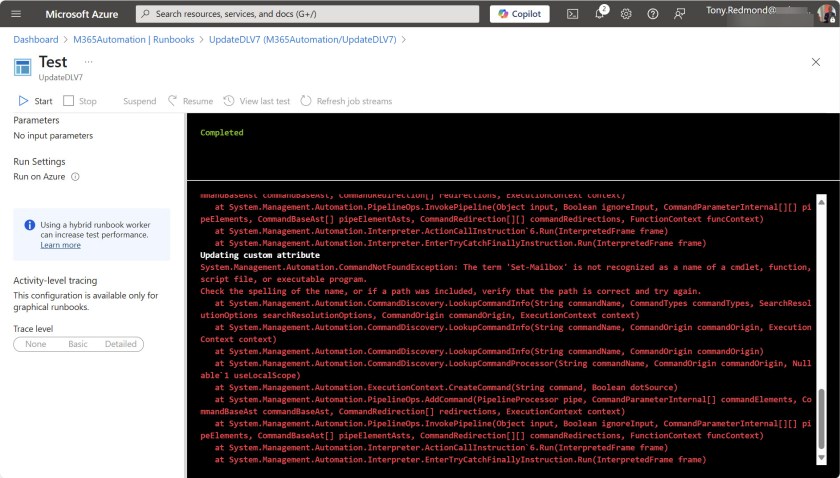The image size is (840, 478).
Task: Open the notifications bell
Action: [x=599, y=14]
